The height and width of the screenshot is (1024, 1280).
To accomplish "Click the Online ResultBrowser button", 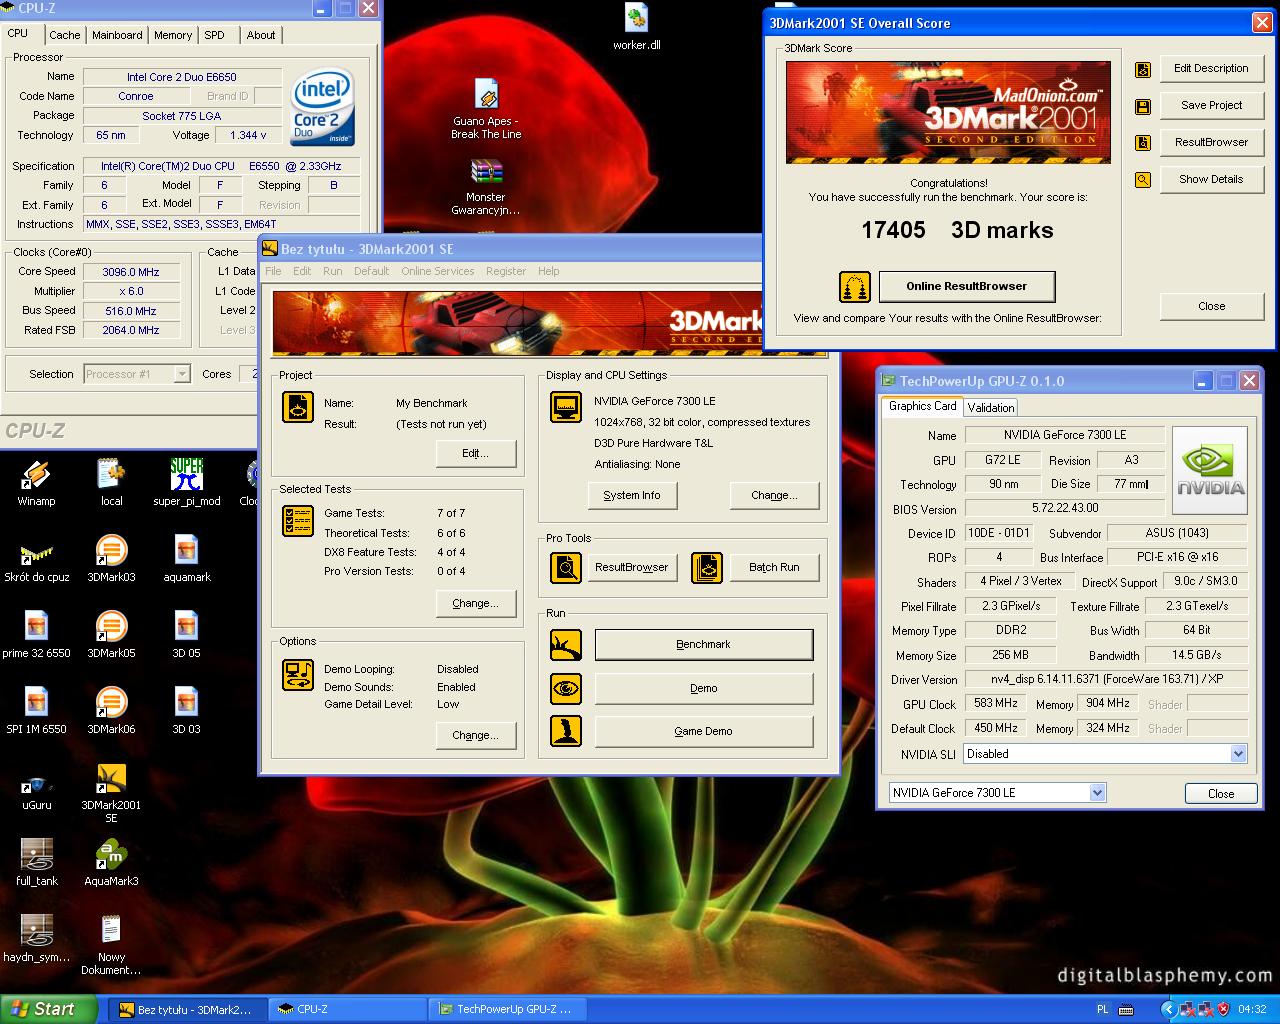I will (966, 286).
